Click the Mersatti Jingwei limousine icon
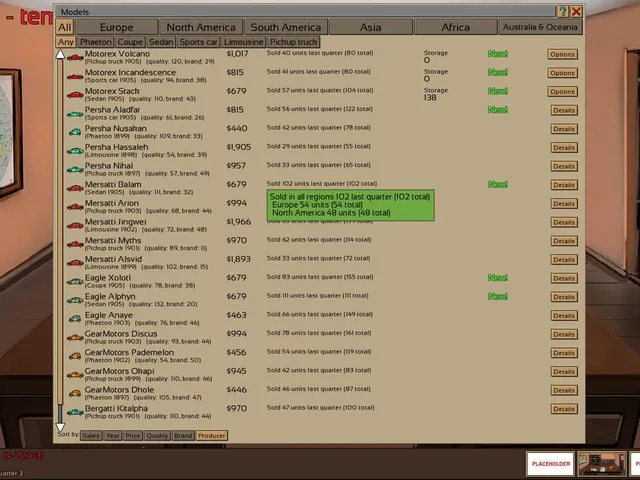 (x=75, y=226)
